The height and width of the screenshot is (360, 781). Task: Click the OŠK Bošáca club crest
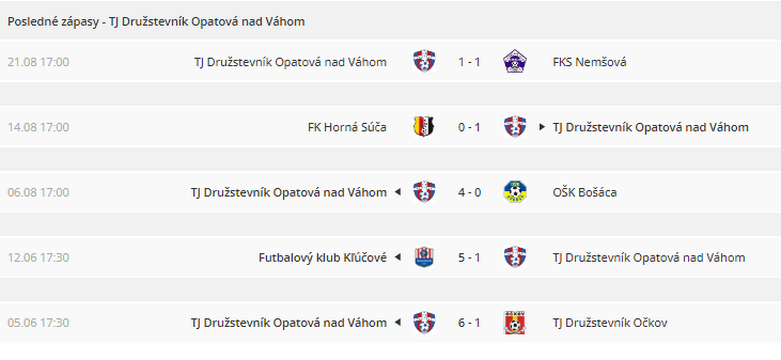click(515, 192)
